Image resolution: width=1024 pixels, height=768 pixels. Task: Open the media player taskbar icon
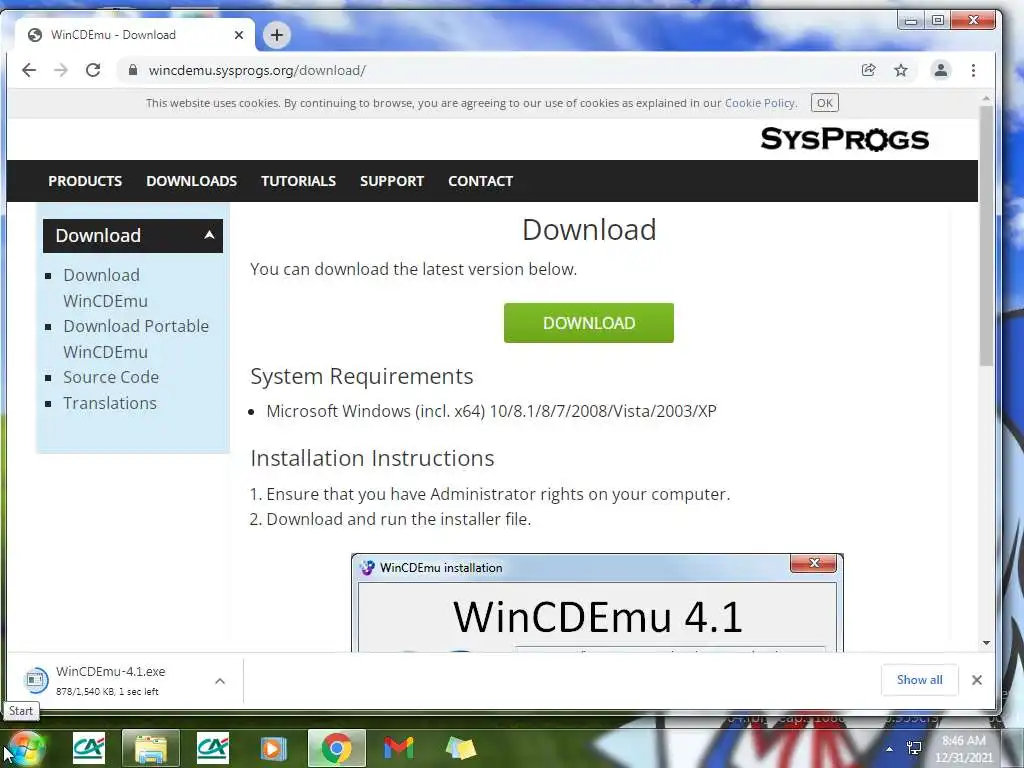pyautogui.click(x=273, y=748)
